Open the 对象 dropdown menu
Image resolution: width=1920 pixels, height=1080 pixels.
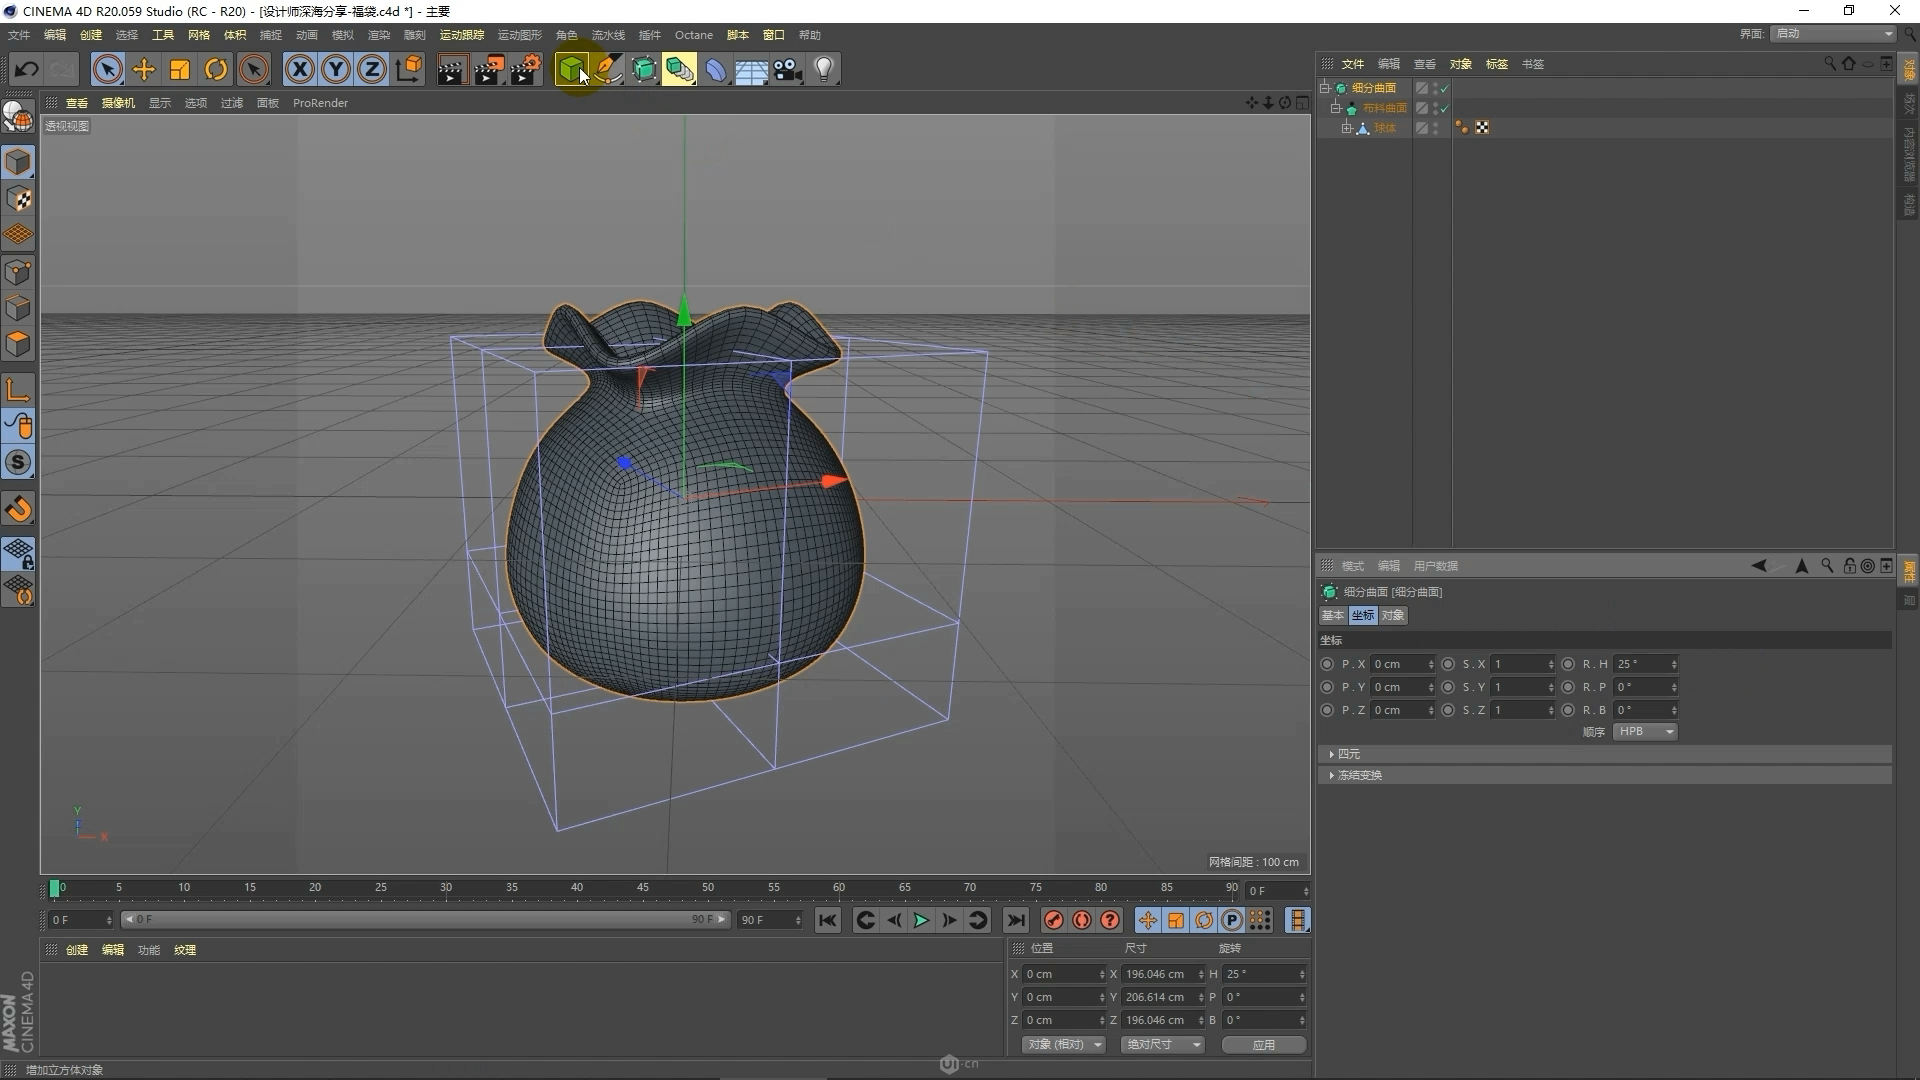pos(1461,63)
